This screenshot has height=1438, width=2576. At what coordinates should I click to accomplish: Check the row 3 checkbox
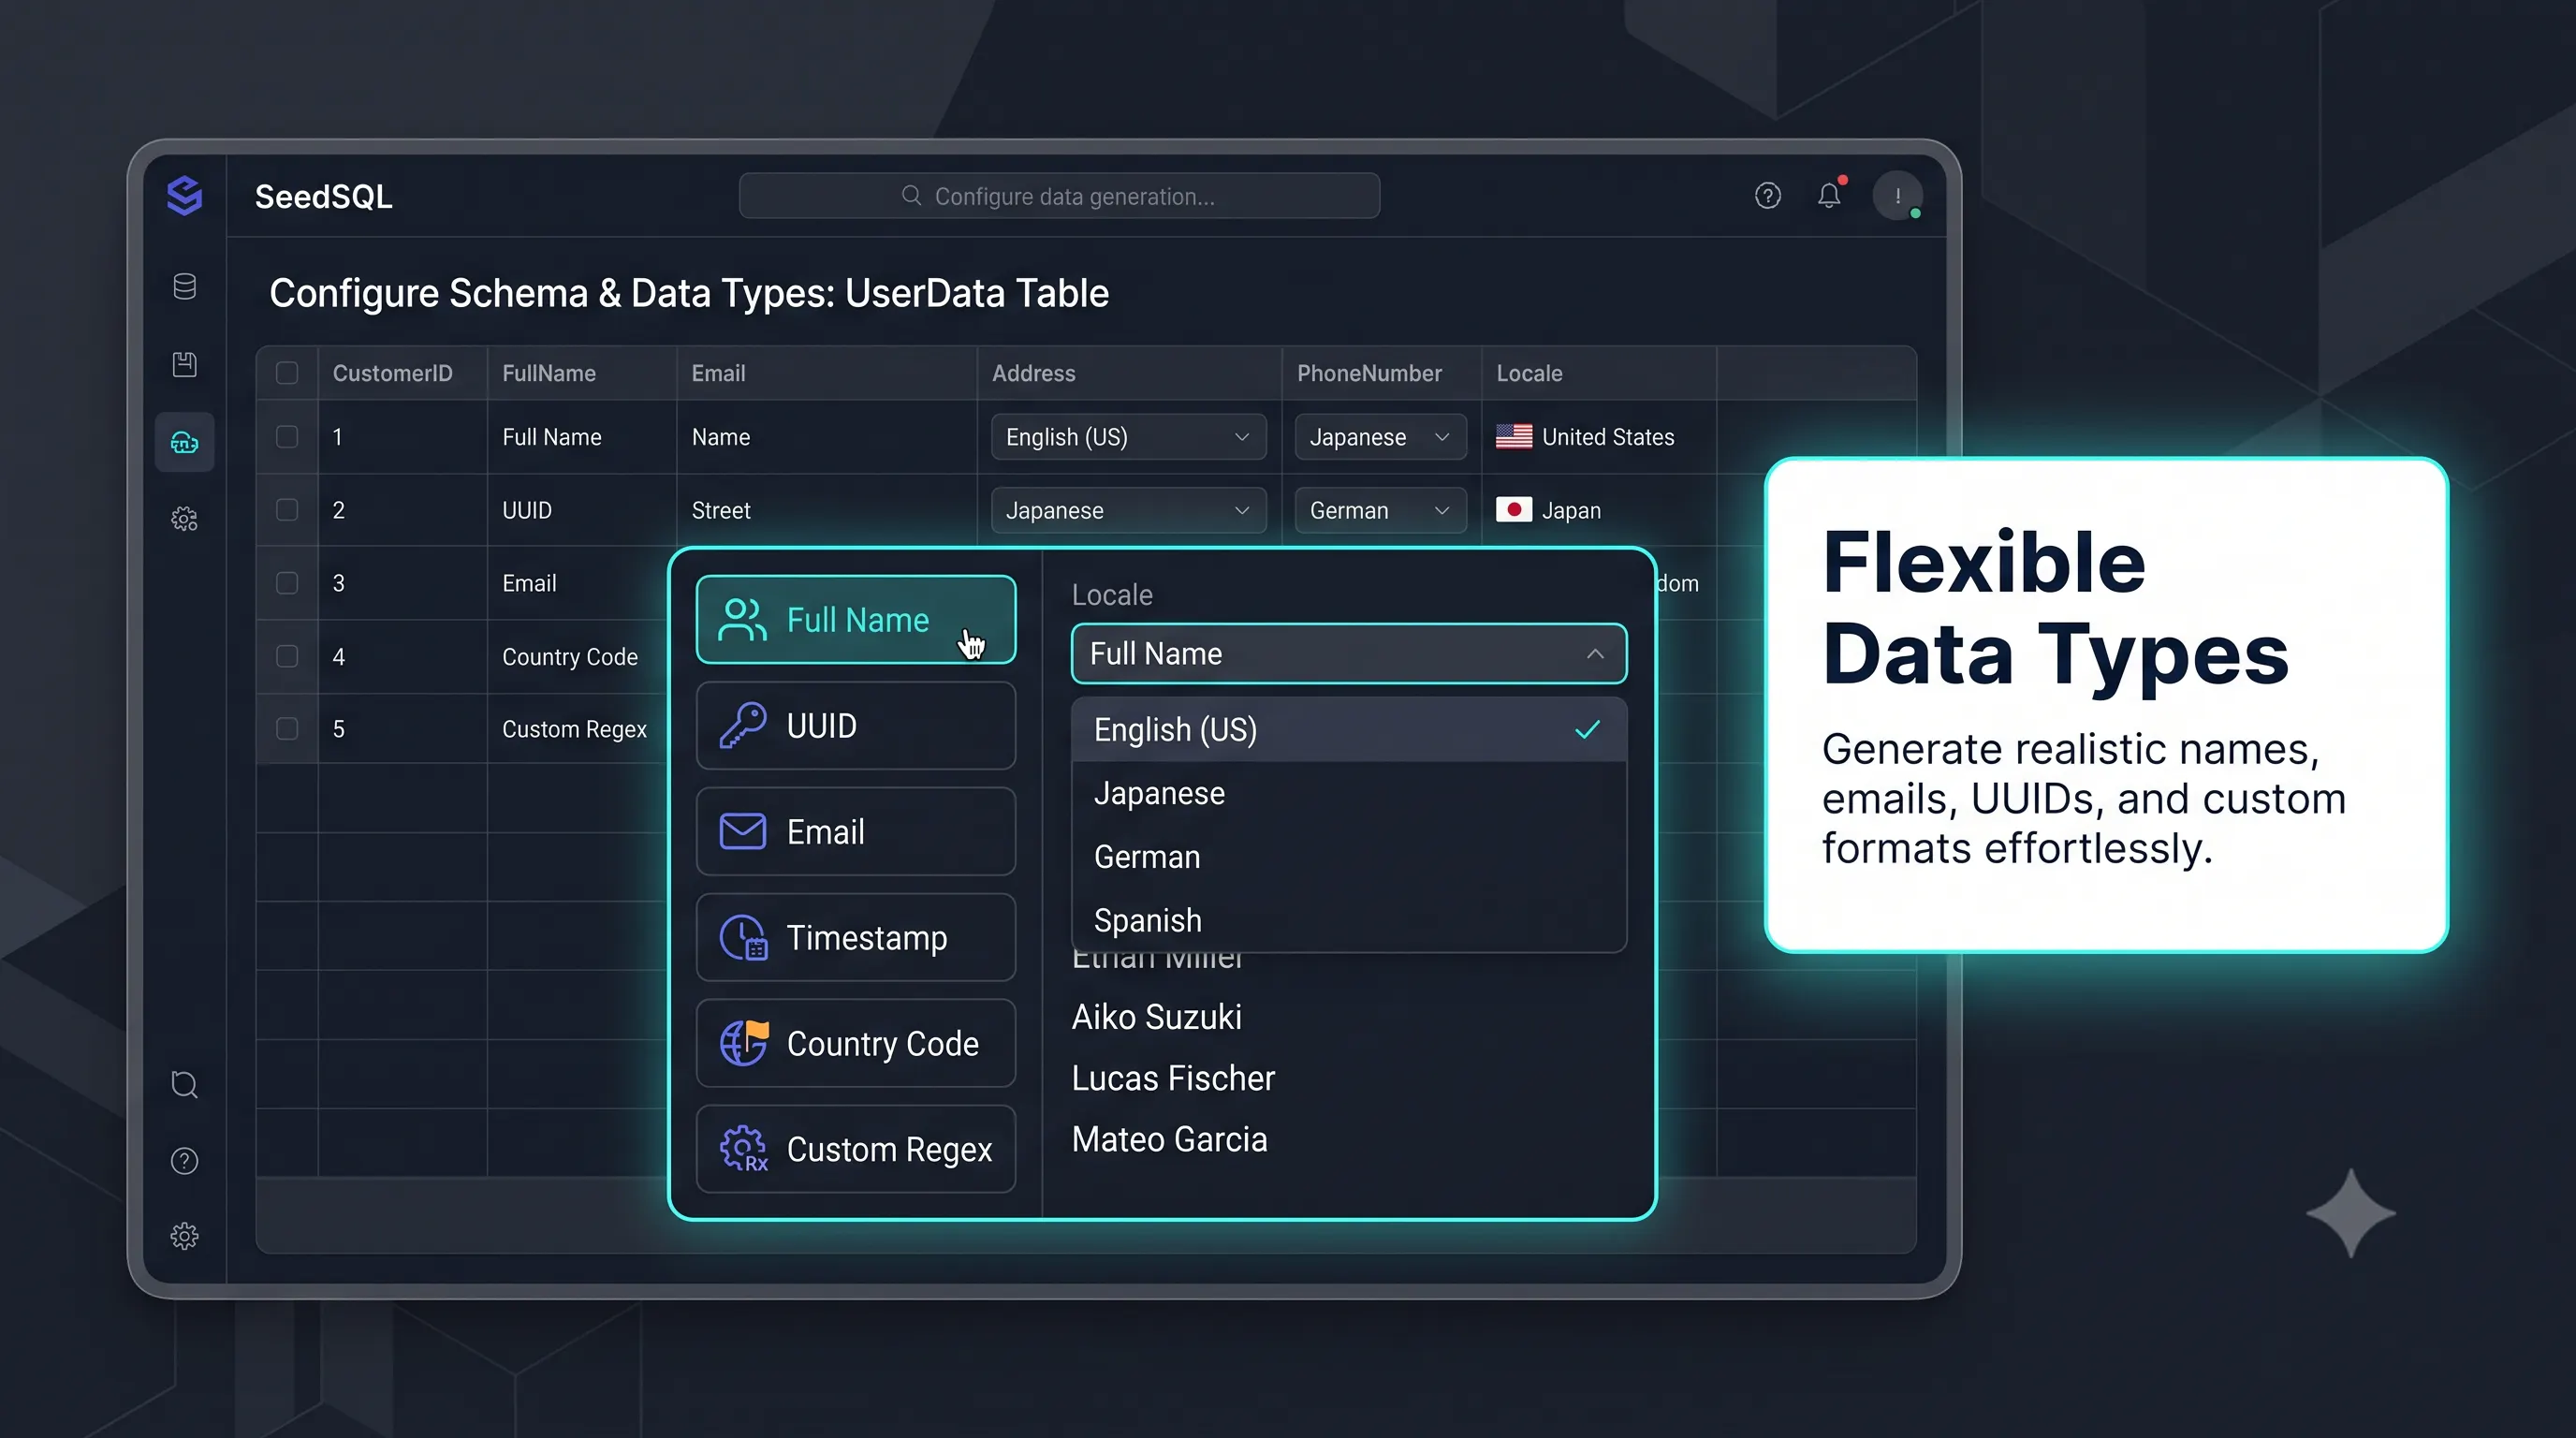[287, 583]
